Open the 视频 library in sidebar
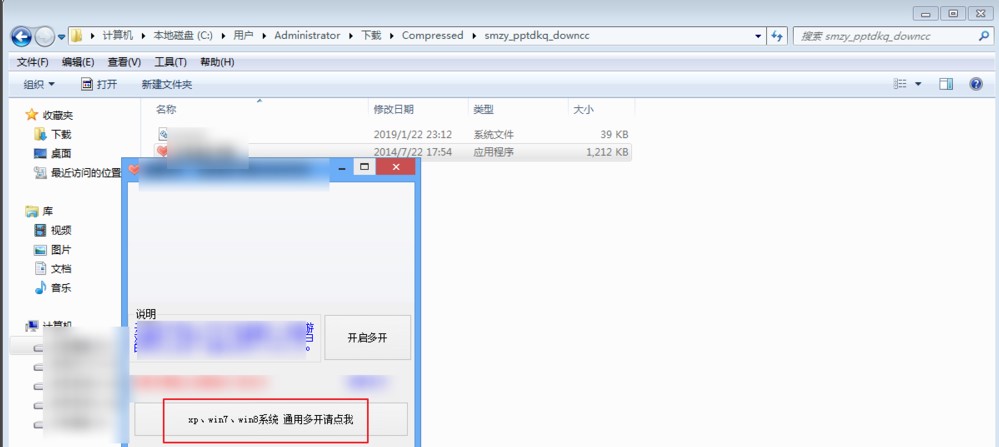 [x=53, y=230]
